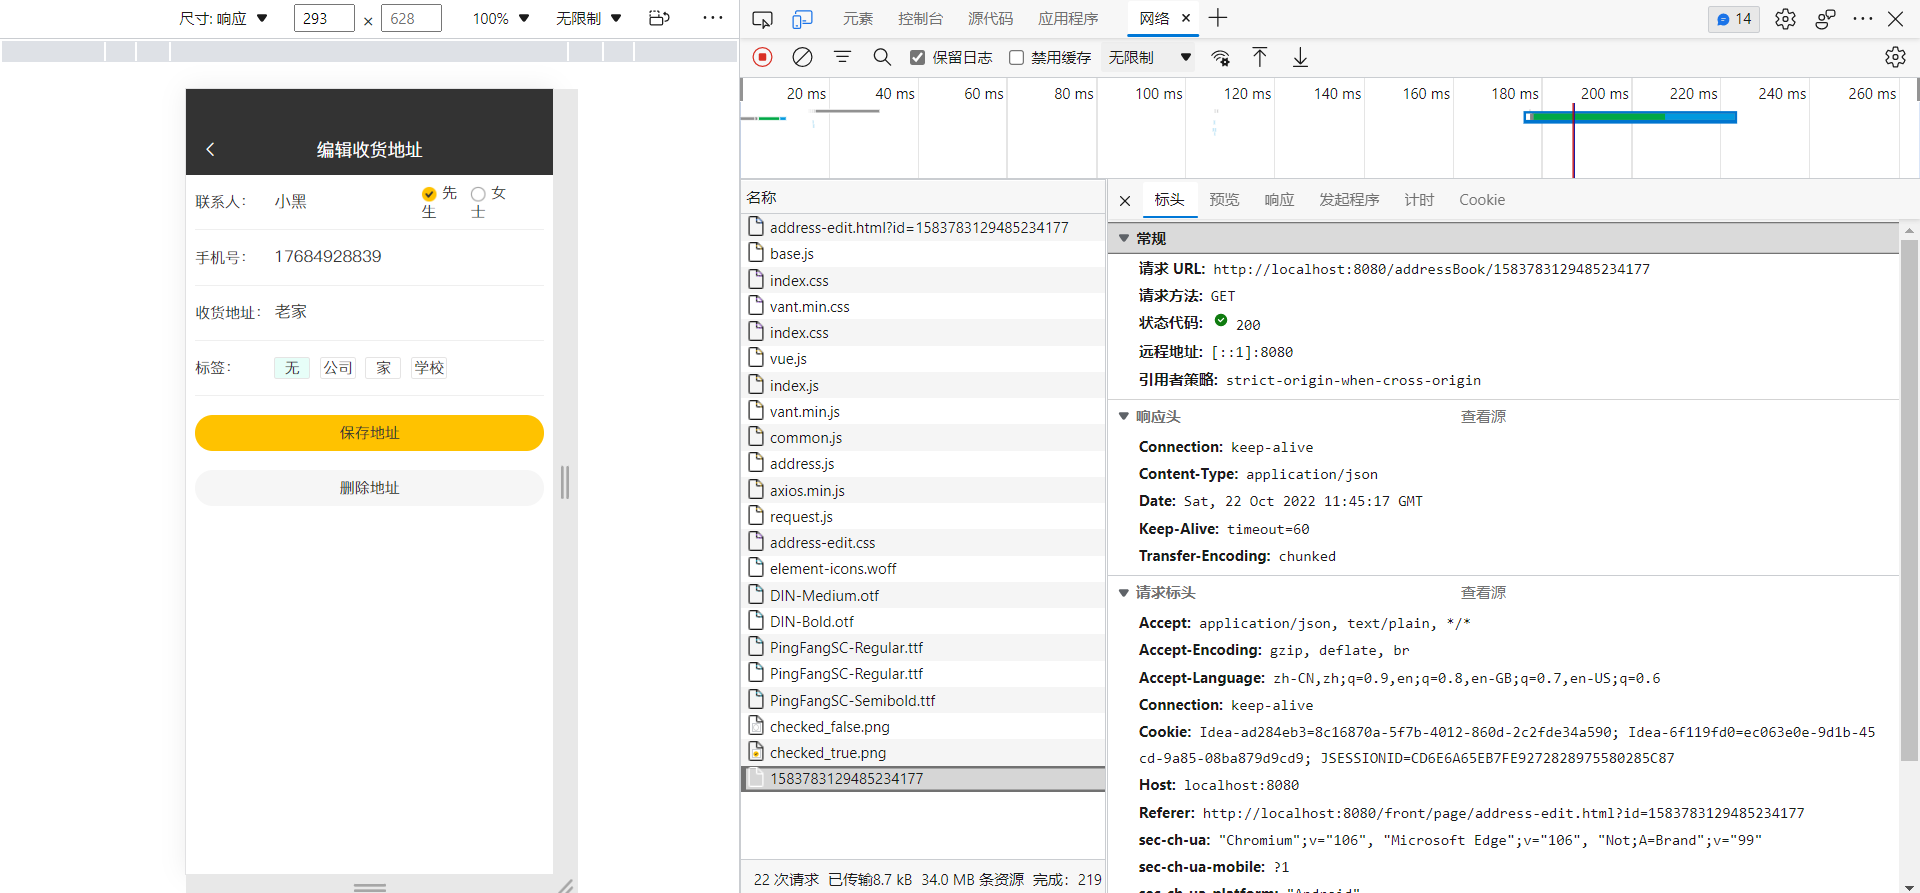Screen dimensions: 1920x893
Task: Open the 预览 details tab
Action: (1224, 200)
